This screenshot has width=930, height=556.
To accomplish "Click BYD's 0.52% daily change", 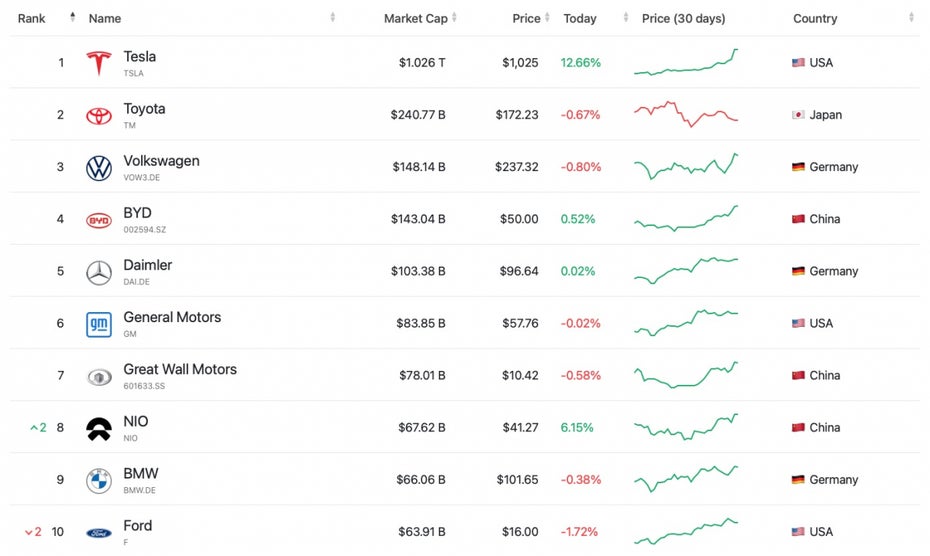I will [578, 219].
